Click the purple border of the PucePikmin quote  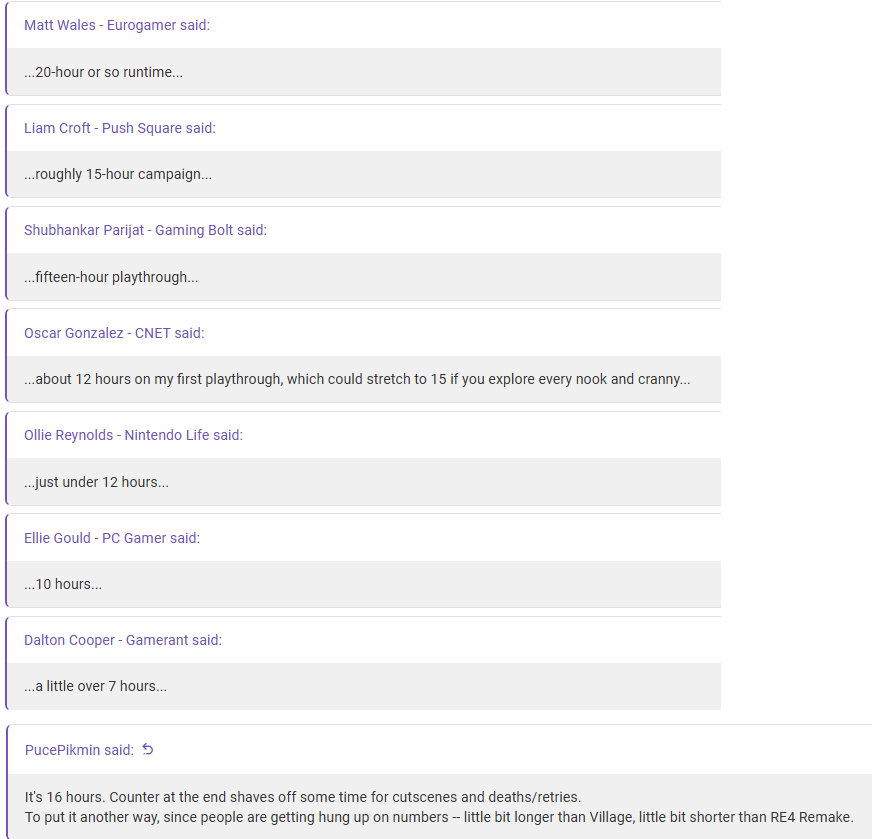[x=7, y=782]
